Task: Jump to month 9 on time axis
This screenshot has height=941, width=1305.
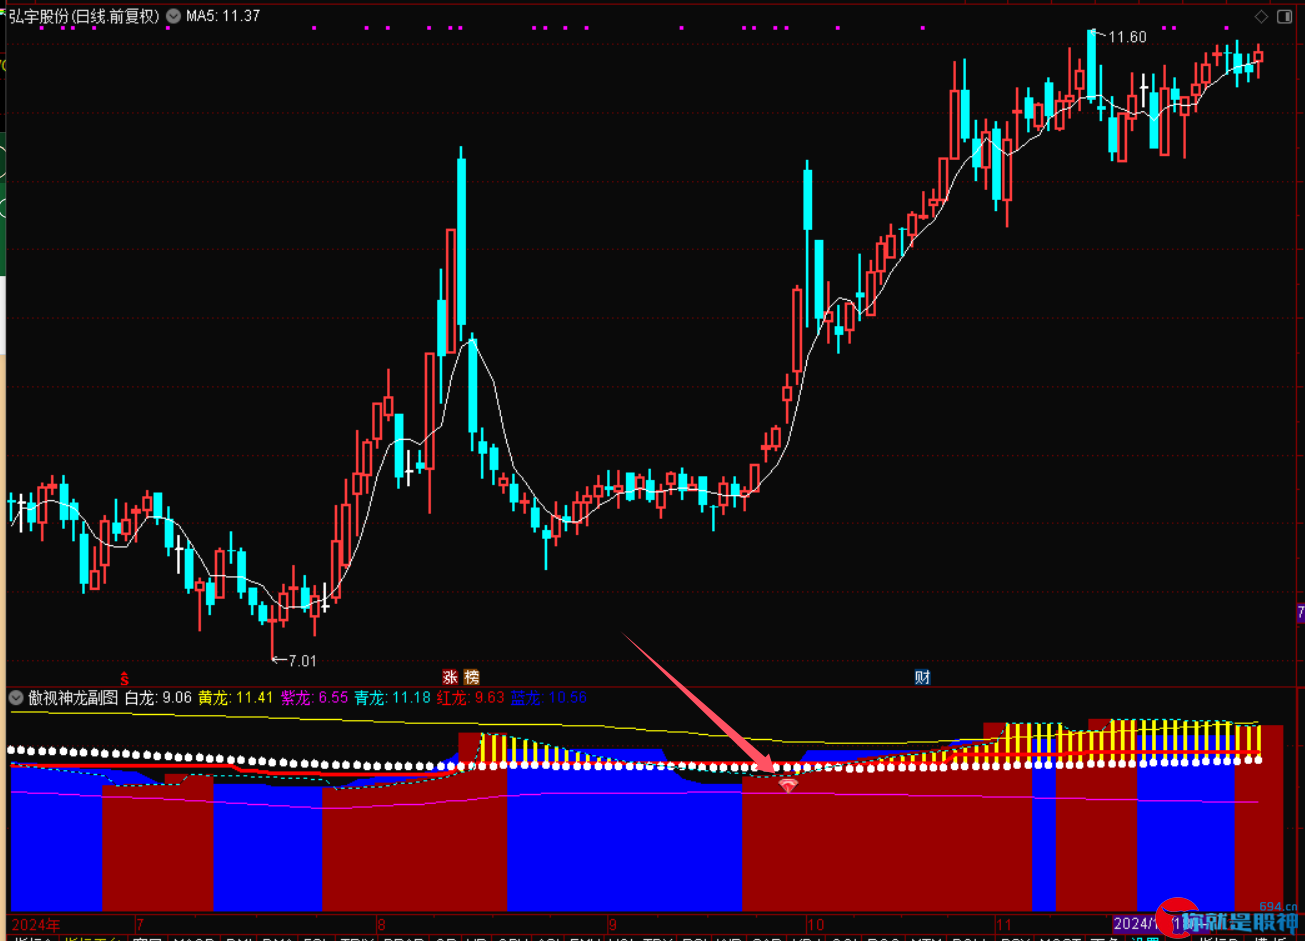Action: pyautogui.click(x=612, y=923)
